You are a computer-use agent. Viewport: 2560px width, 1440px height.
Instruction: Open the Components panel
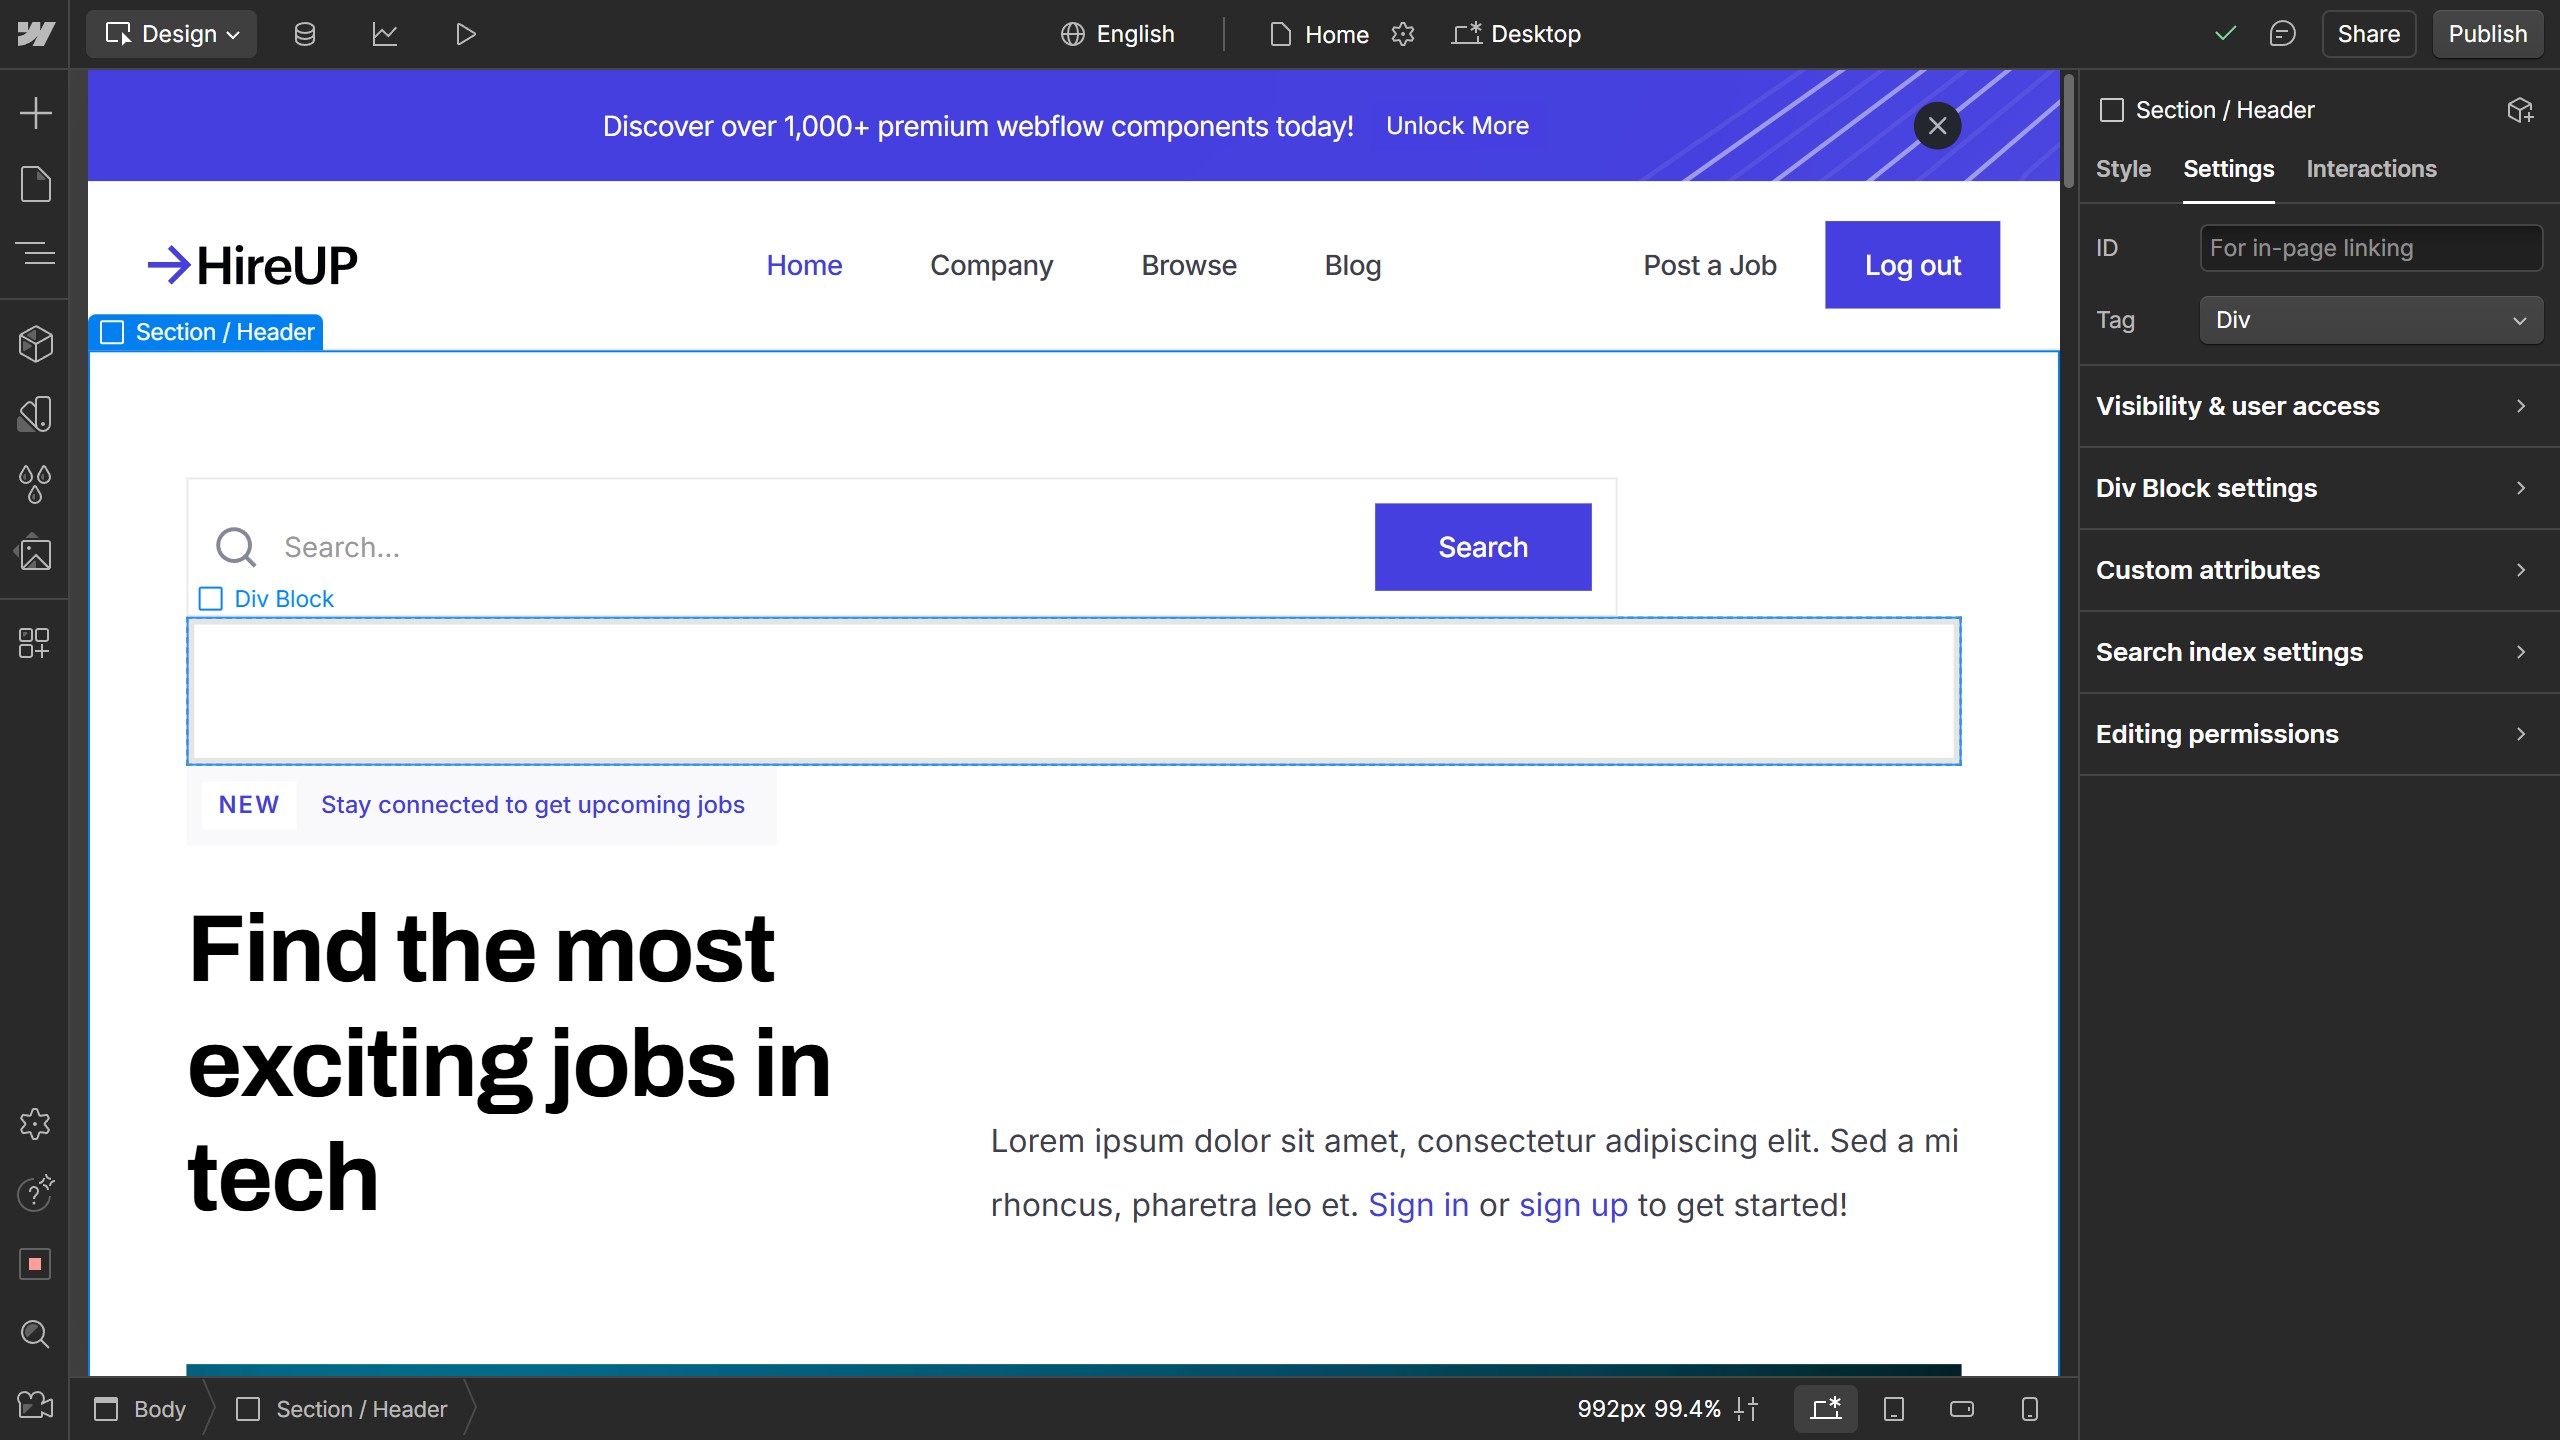click(35, 343)
